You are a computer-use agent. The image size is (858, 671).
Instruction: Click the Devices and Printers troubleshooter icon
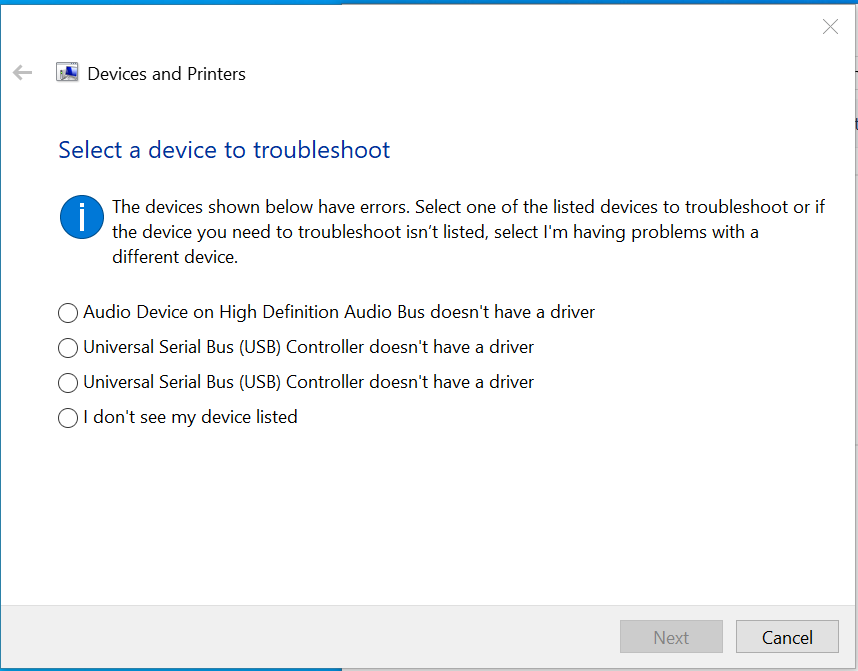[68, 73]
